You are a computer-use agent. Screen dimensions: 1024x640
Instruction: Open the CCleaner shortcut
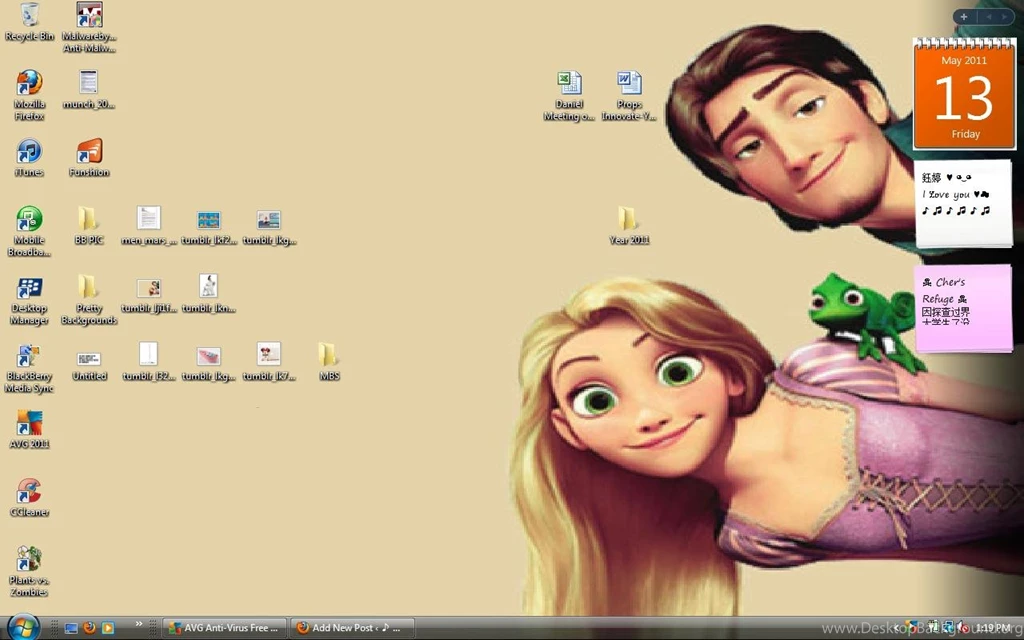pyautogui.click(x=29, y=498)
